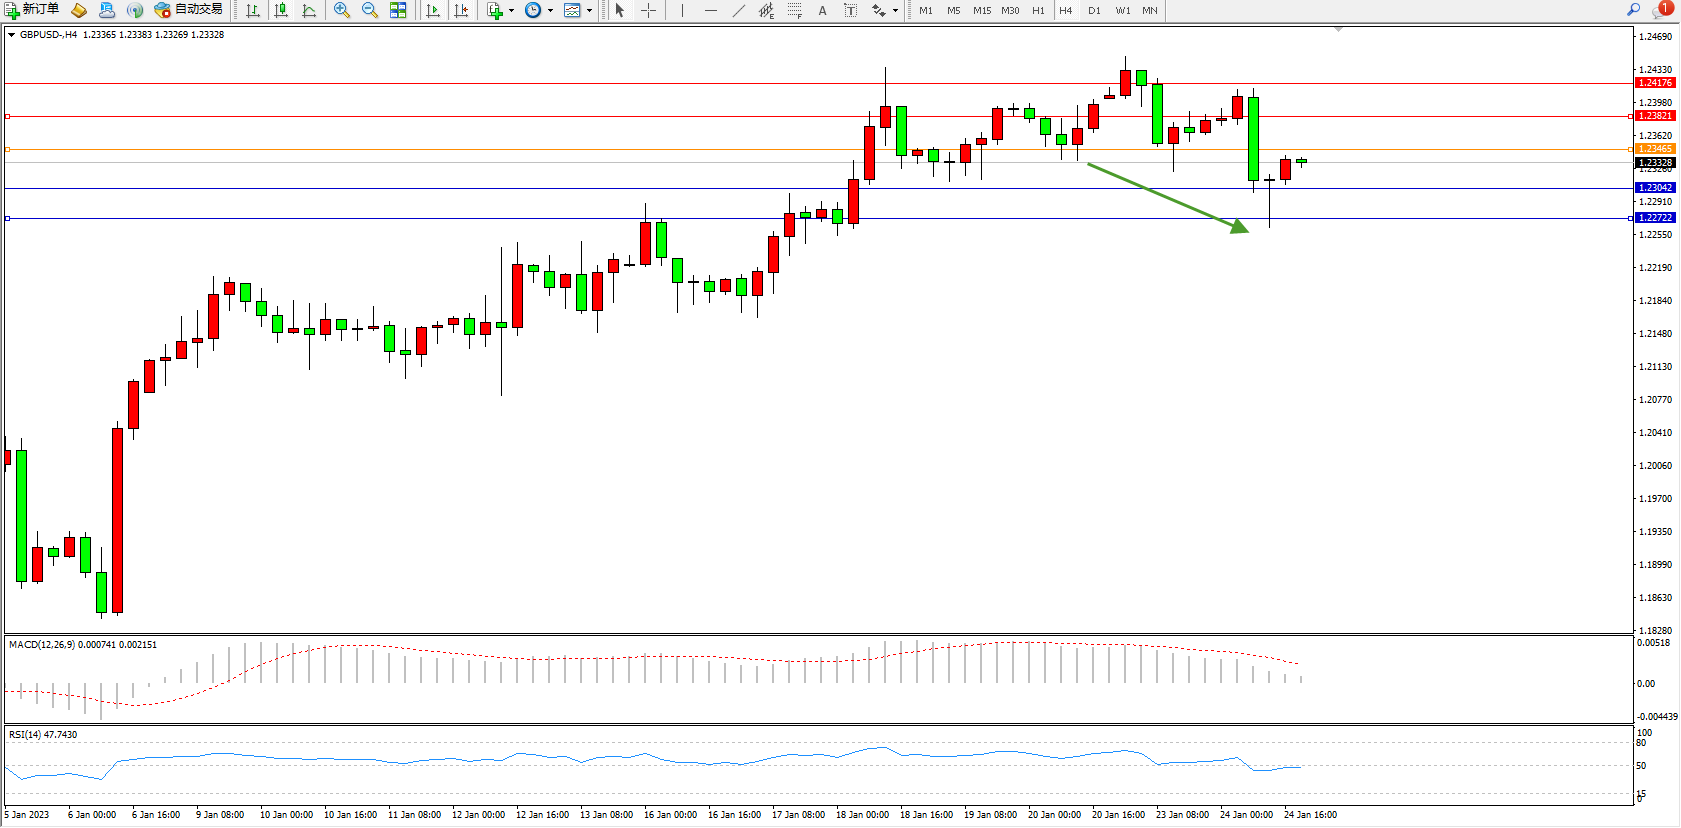Switch timeframe to H1
Viewport: 1681px width, 828px height.
1038,10
